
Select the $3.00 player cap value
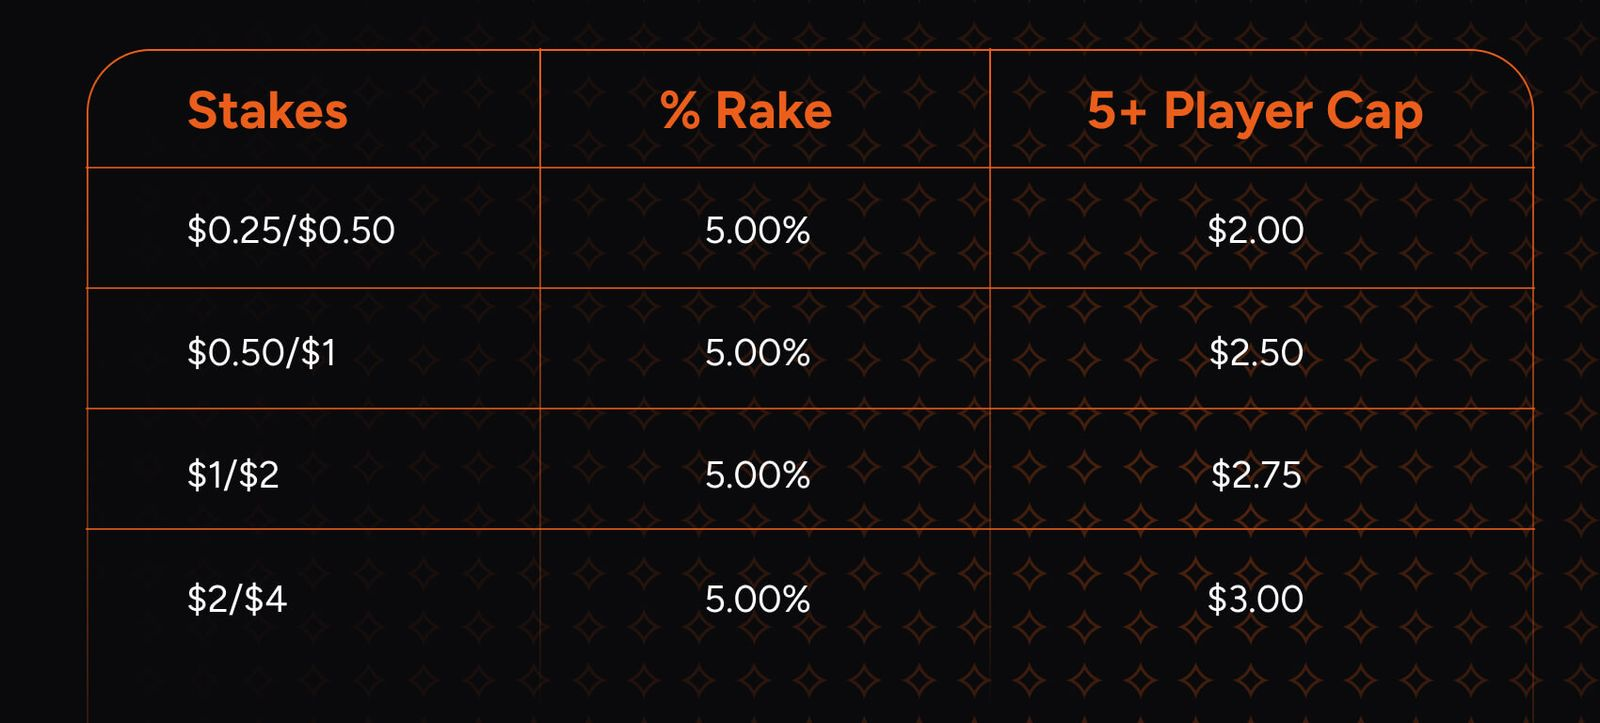click(x=1255, y=599)
